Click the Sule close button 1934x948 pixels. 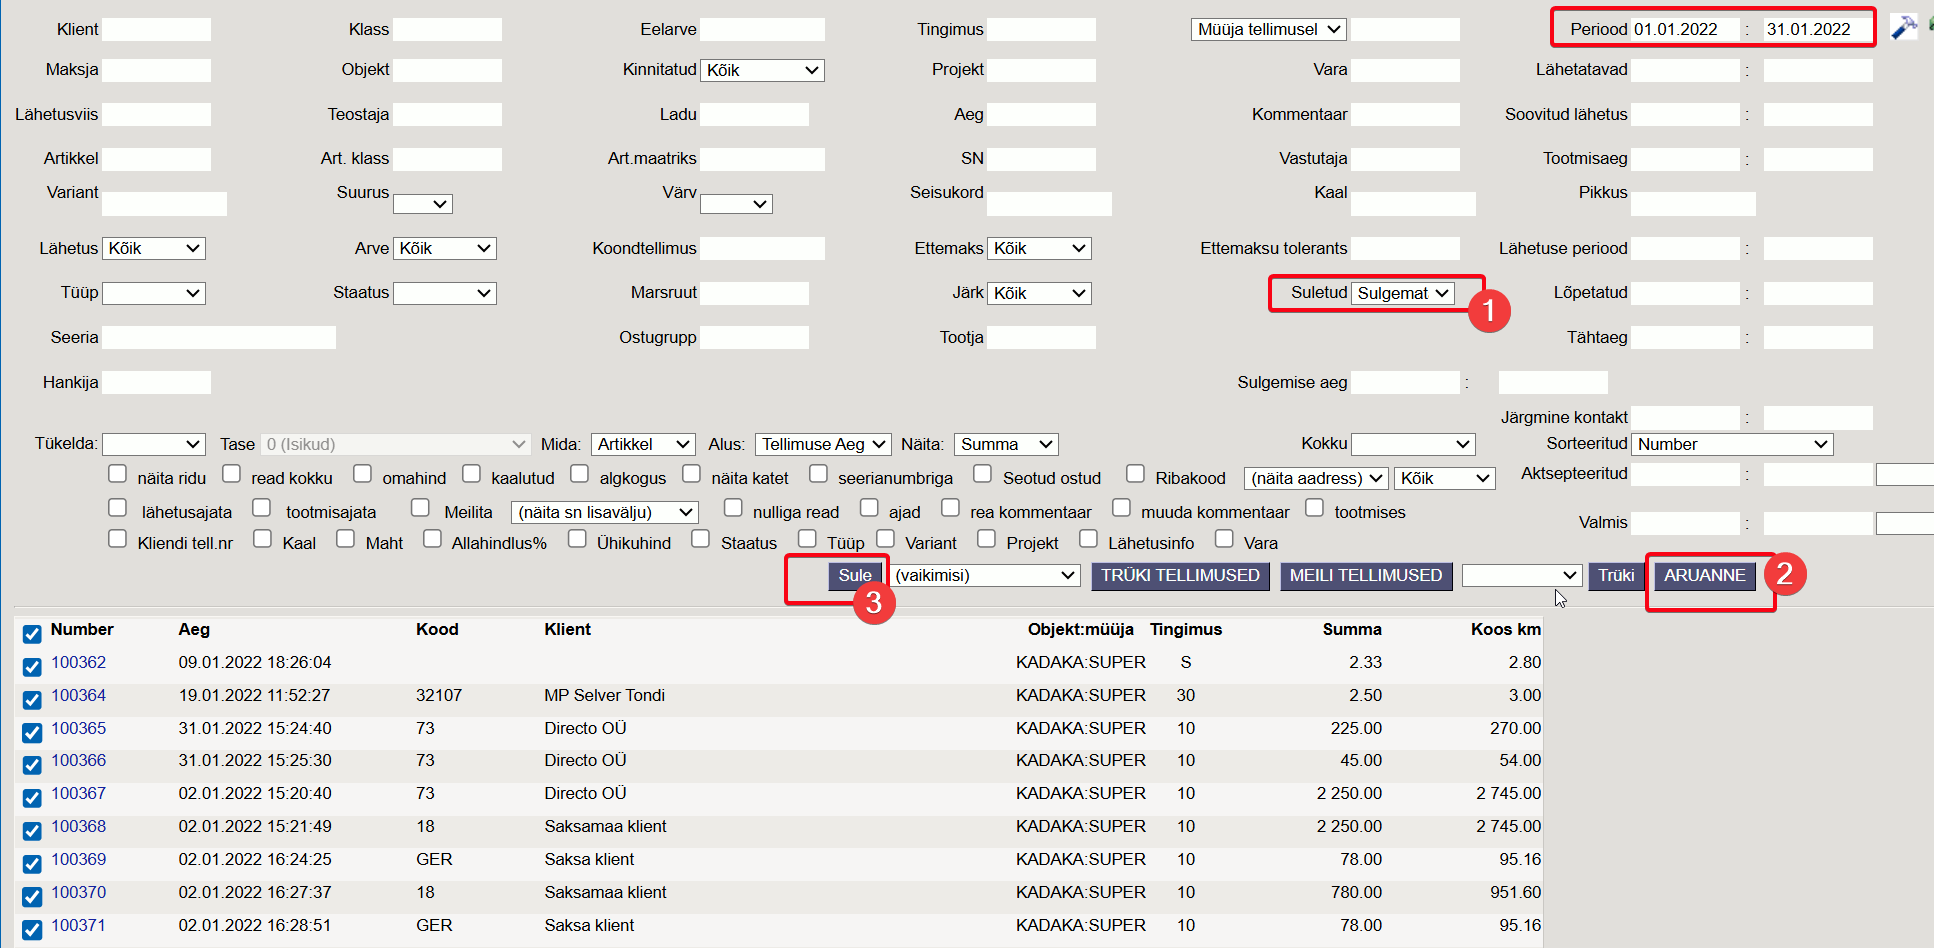[x=854, y=576]
